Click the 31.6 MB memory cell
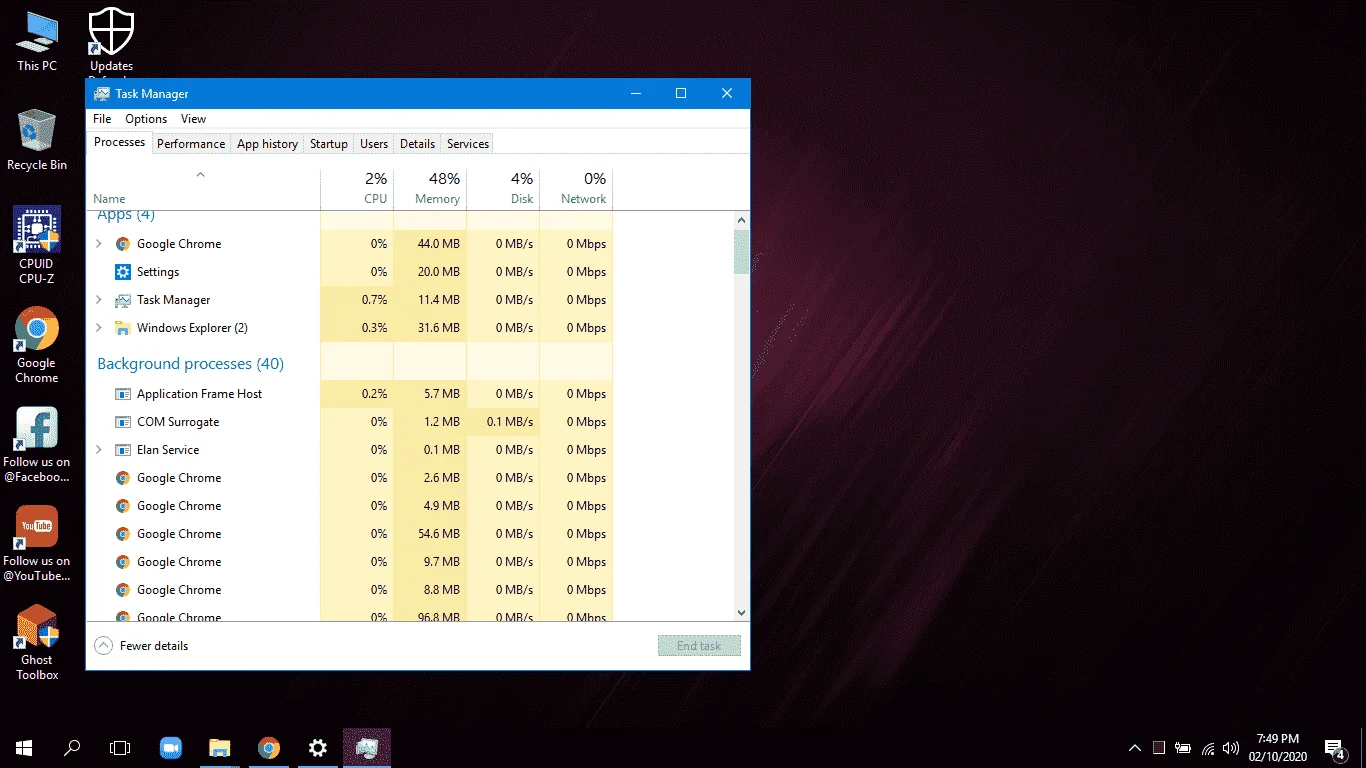Viewport: 1366px width, 768px height. pyautogui.click(x=430, y=328)
